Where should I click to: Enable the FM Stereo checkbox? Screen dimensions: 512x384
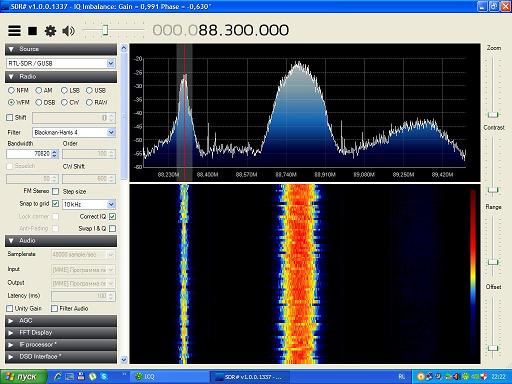click(56, 191)
